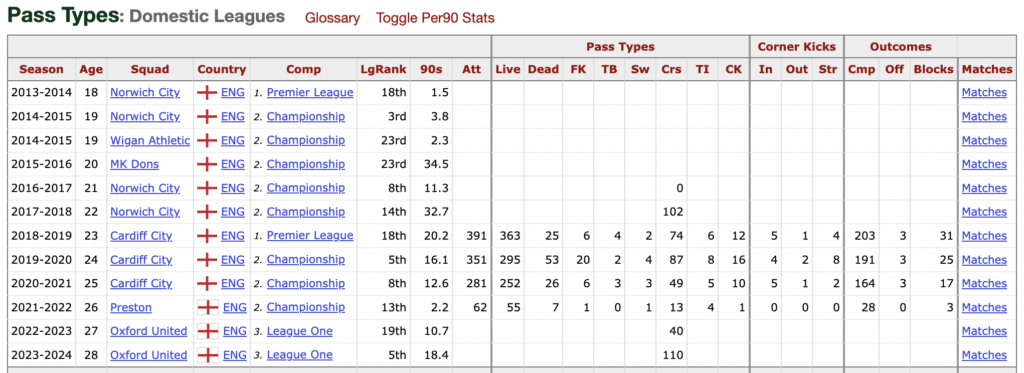1024x373 pixels.
Task: Toggle Per90 Stats
Action: pos(435,18)
